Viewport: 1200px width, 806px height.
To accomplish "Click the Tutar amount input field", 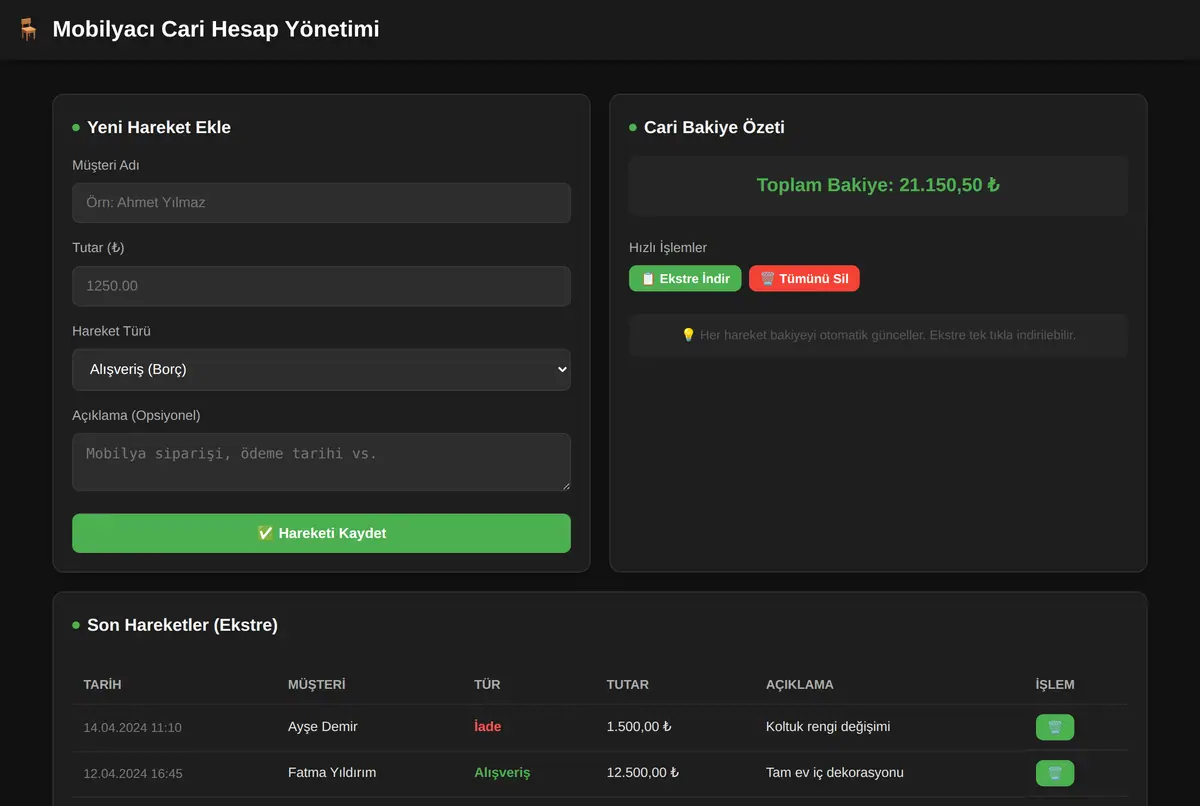I will click(x=321, y=286).
